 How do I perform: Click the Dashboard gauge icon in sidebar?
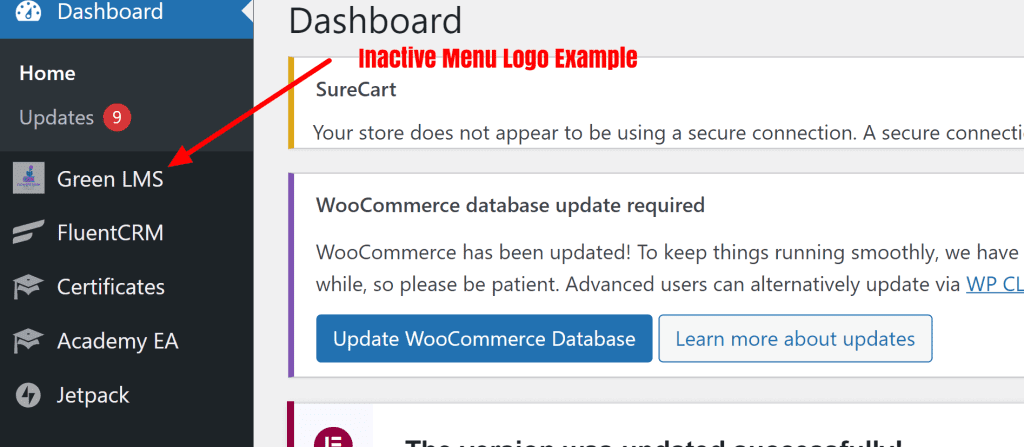pos(28,11)
